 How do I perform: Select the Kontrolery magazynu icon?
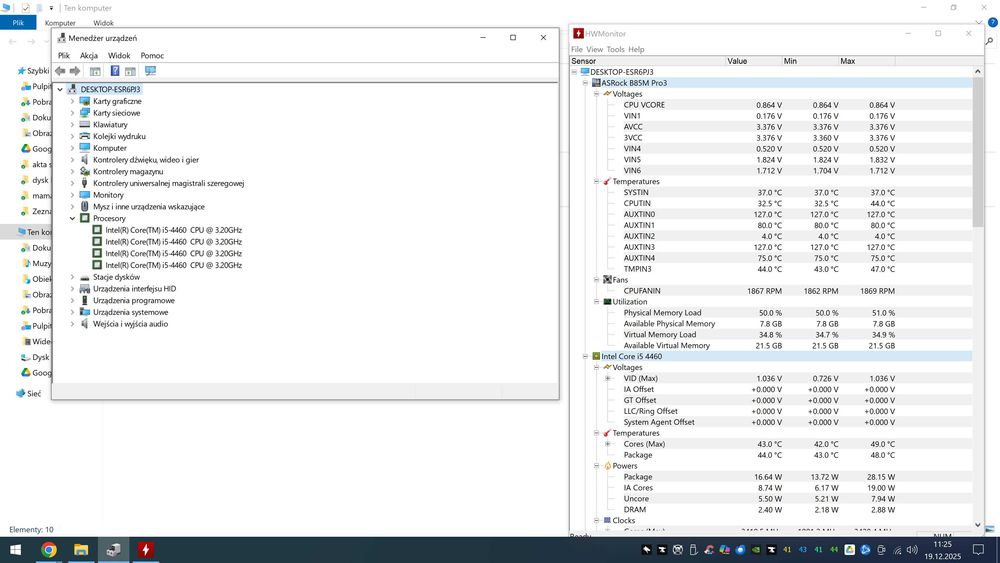(x=85, y=171)
